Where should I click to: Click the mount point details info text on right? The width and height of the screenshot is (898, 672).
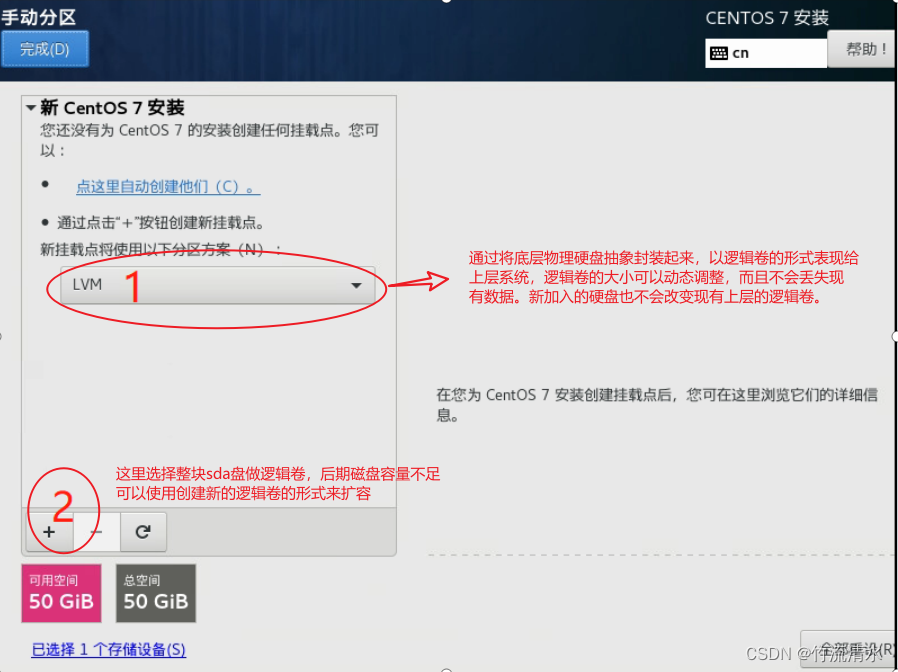(x=657, y=404)
